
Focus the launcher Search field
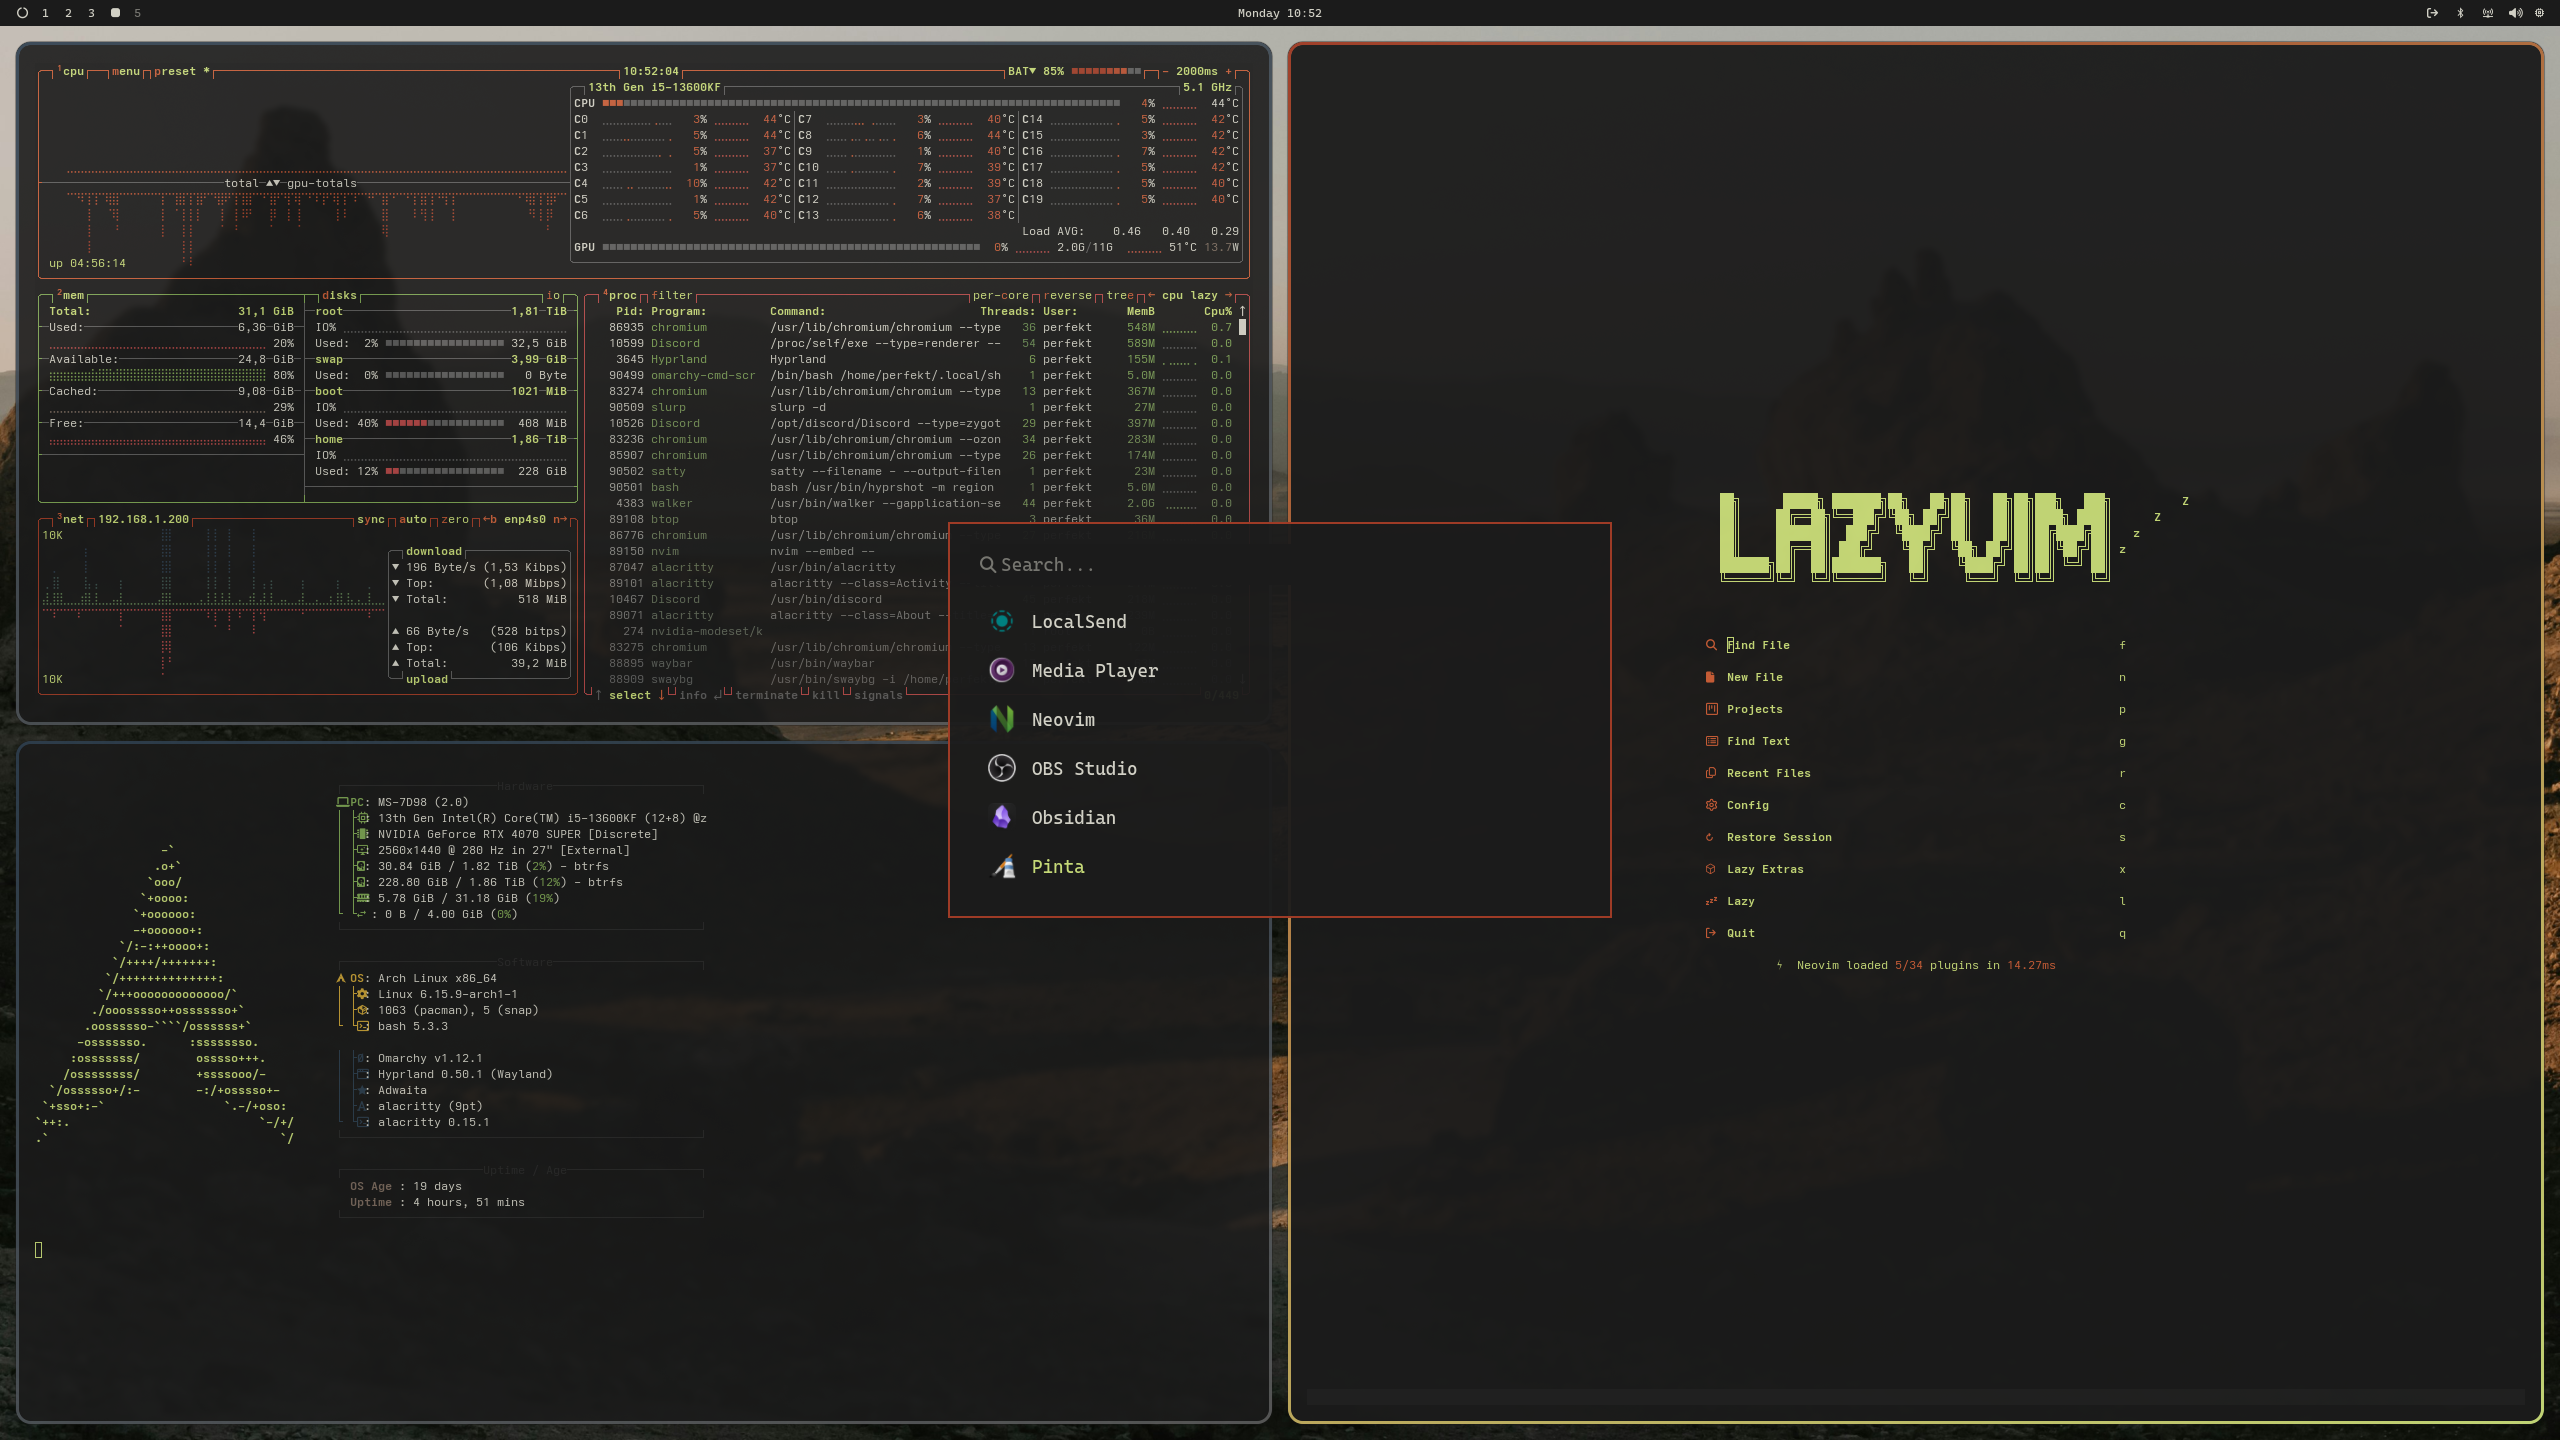click(x=1280, y=565)
